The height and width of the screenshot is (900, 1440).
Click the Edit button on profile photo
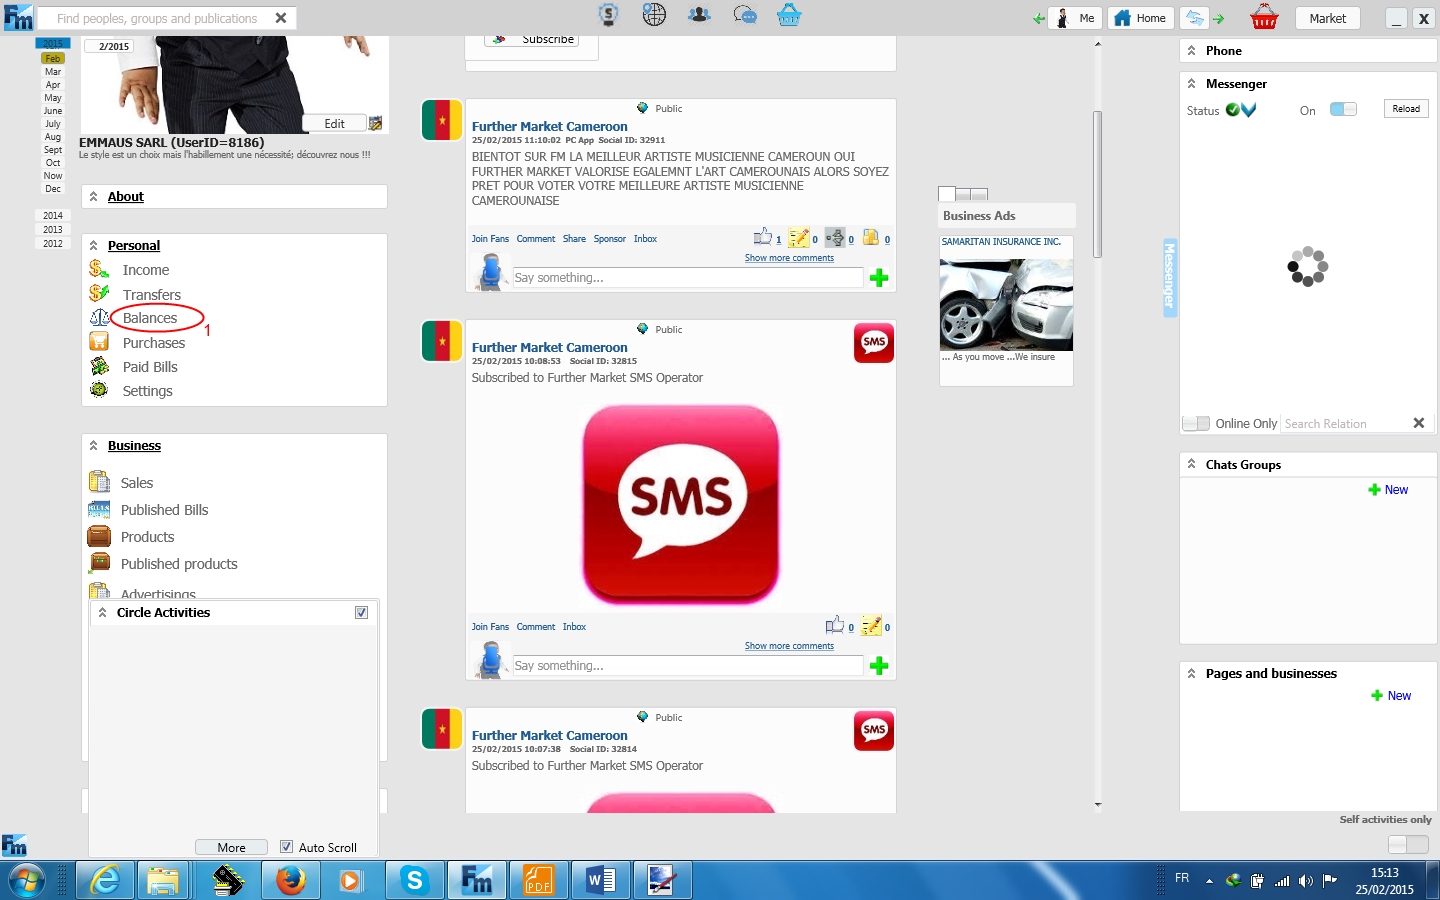tap(334, 123)
